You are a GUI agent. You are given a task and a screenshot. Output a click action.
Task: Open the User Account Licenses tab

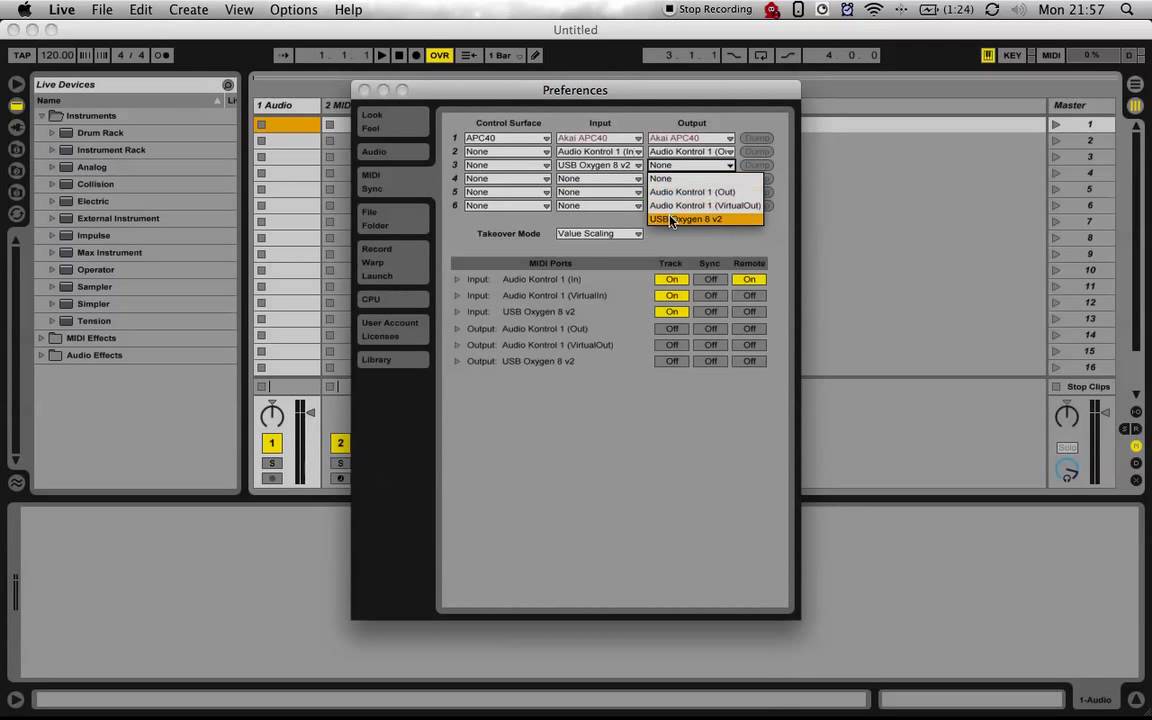click(x=393, y=329)
